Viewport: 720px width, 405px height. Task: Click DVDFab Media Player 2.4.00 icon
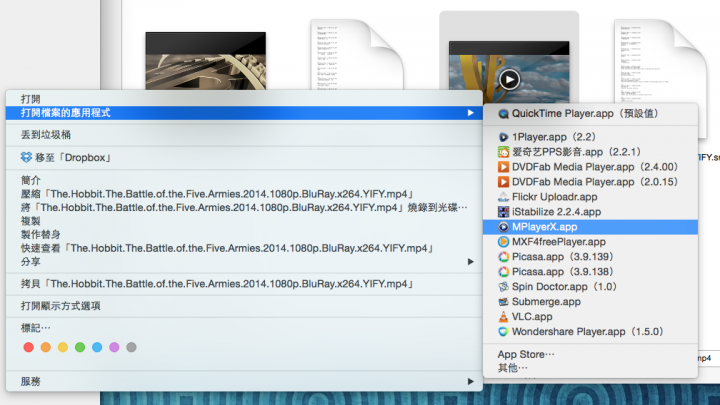503,167
